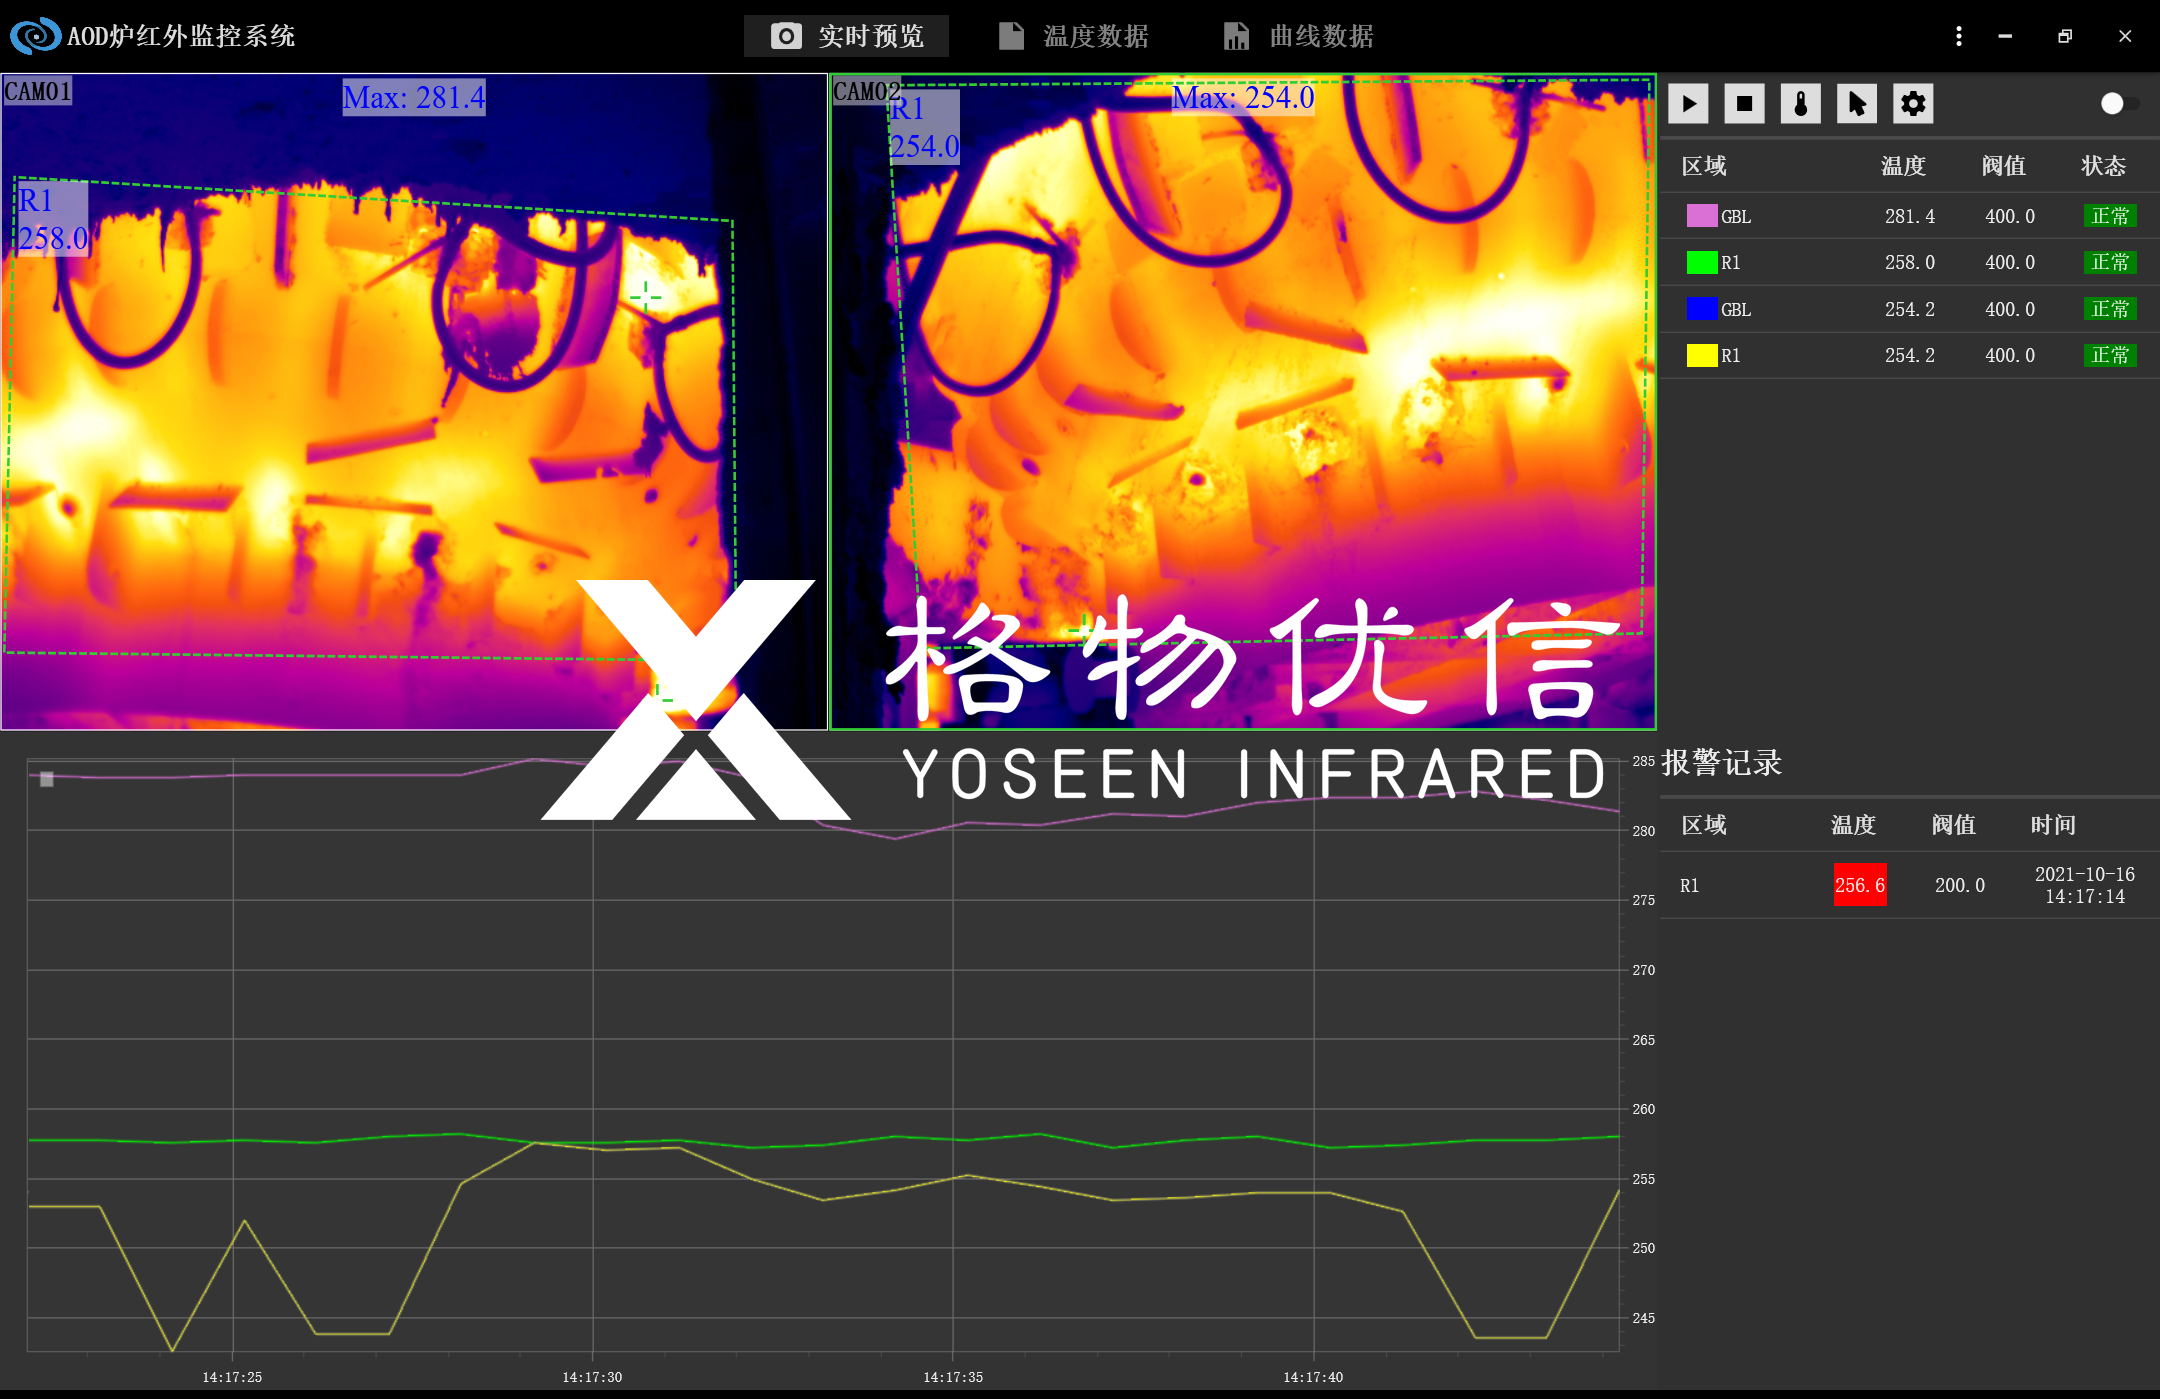The image size is (2160, 1399).
Task: Click the green 正常 status for region GBL 281.4
Action: [2110, 215]
